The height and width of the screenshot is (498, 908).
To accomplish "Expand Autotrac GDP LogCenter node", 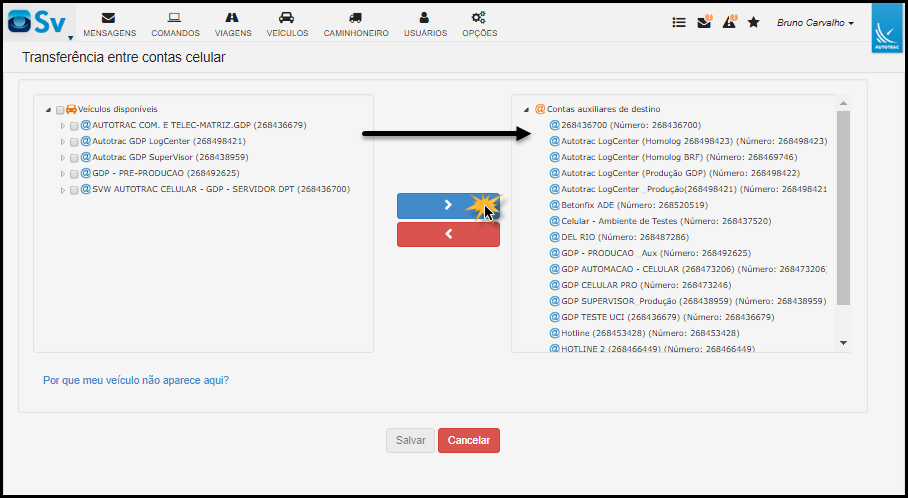I will tap(63, 142).
